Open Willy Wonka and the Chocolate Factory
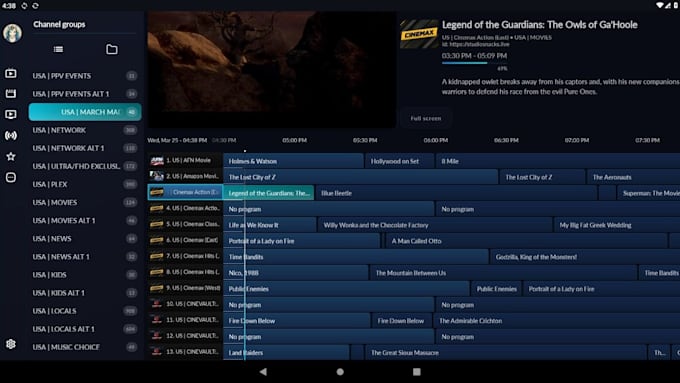Screen dimensions: 680x383 click(x=435, y=225)
